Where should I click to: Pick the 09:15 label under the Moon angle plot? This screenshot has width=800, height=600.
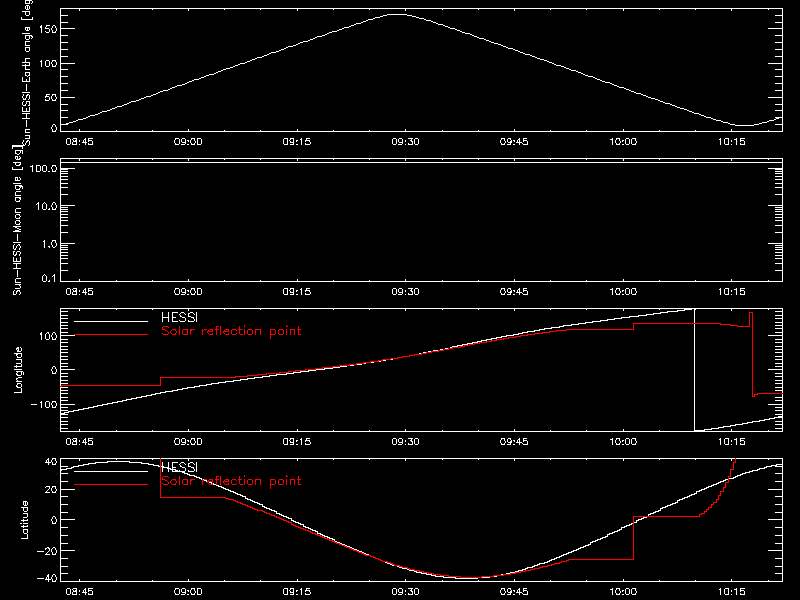coord(296,292)
